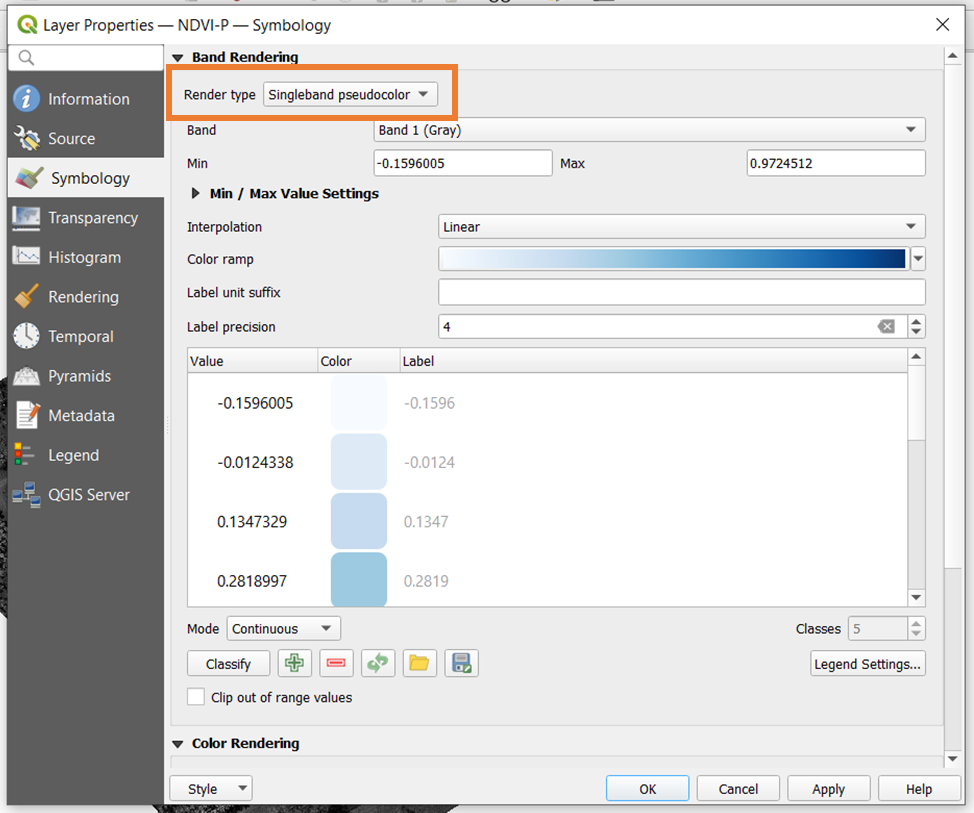This screenshot has height=813, width=974.
Task: Open the Rendering section
Action: click(x=86, y=297)
